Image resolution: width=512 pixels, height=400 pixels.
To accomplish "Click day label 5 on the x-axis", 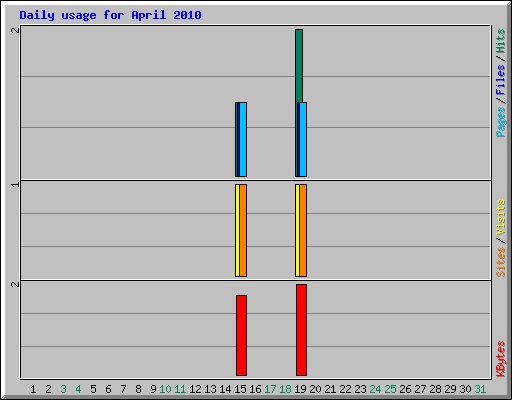I will (x=93, y=389).
